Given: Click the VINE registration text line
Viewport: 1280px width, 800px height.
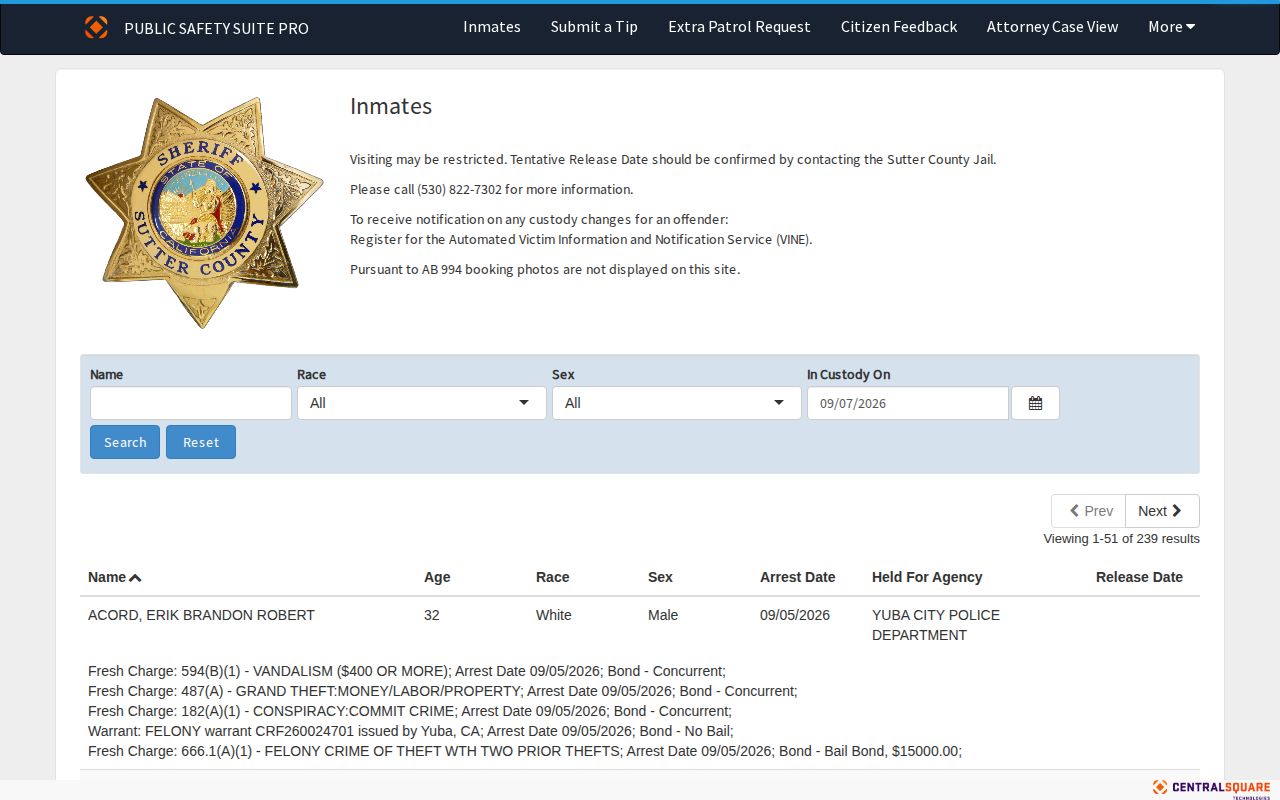Looking at the screenshot, I should [581, 239].
